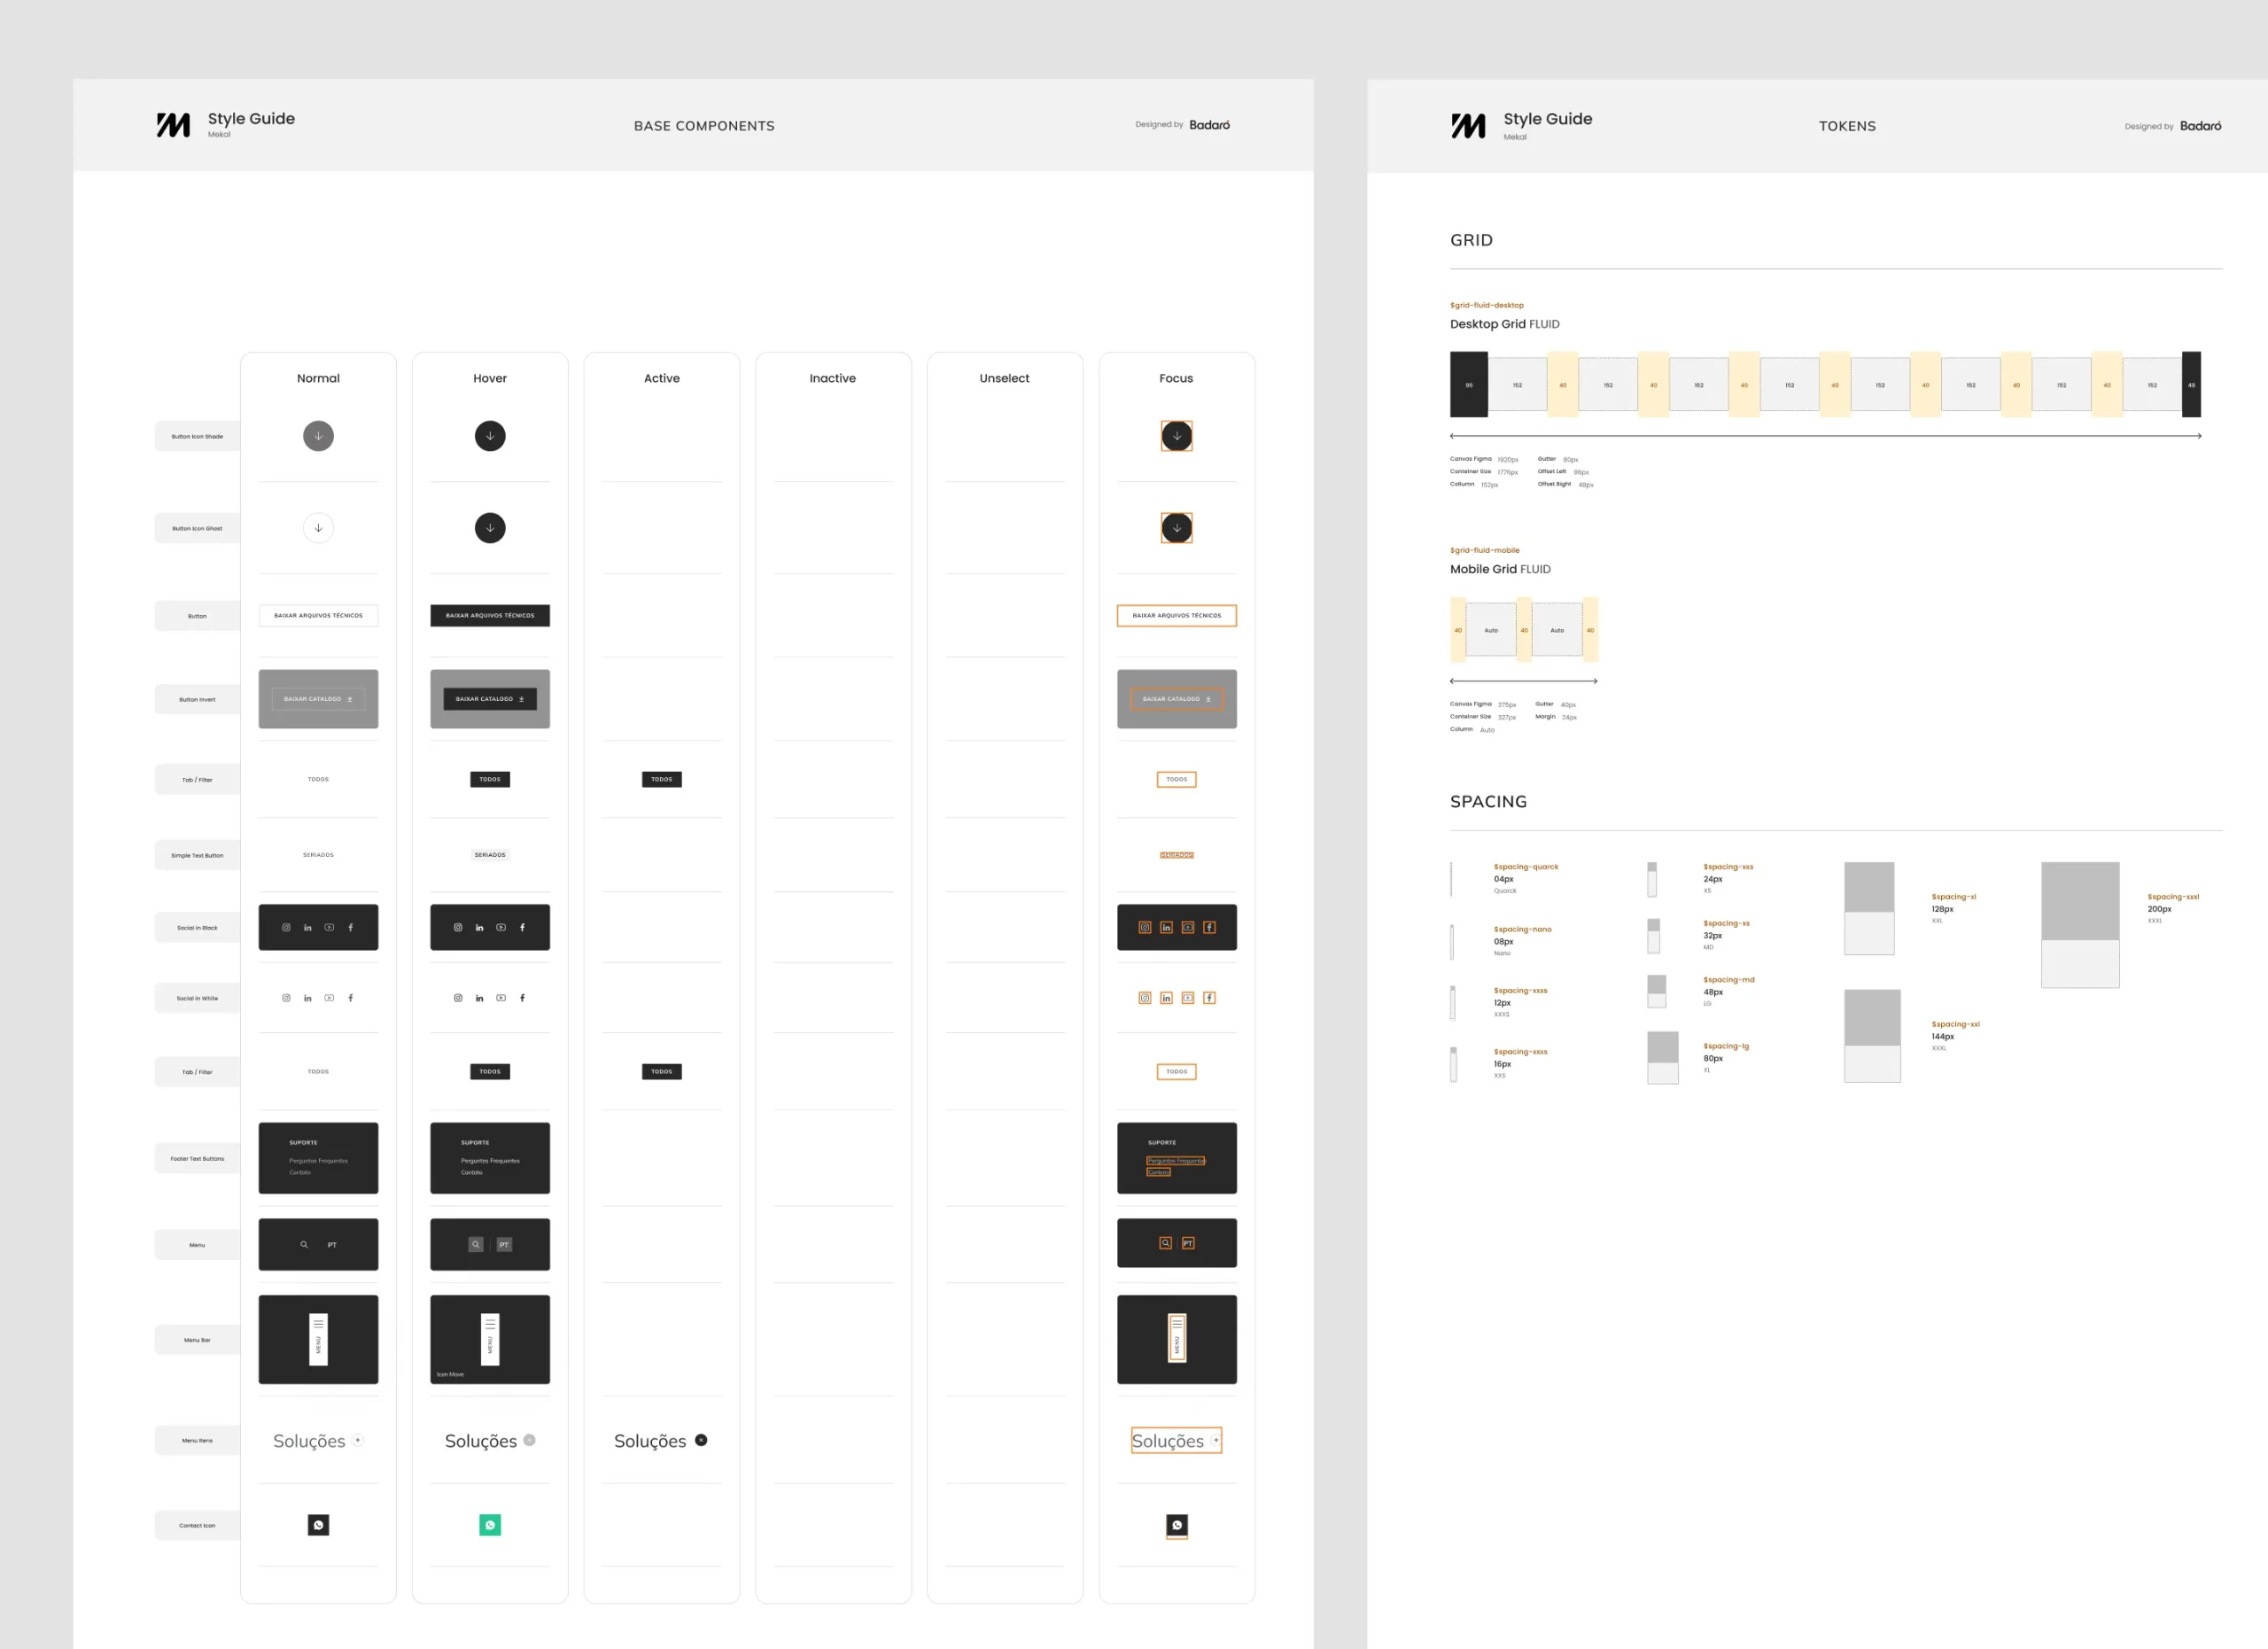Click orange-outlined BAIXAR ARQUIVOS TÉCNICOS in Focus column
Screen dimensions: 2268x1649
1177,616
